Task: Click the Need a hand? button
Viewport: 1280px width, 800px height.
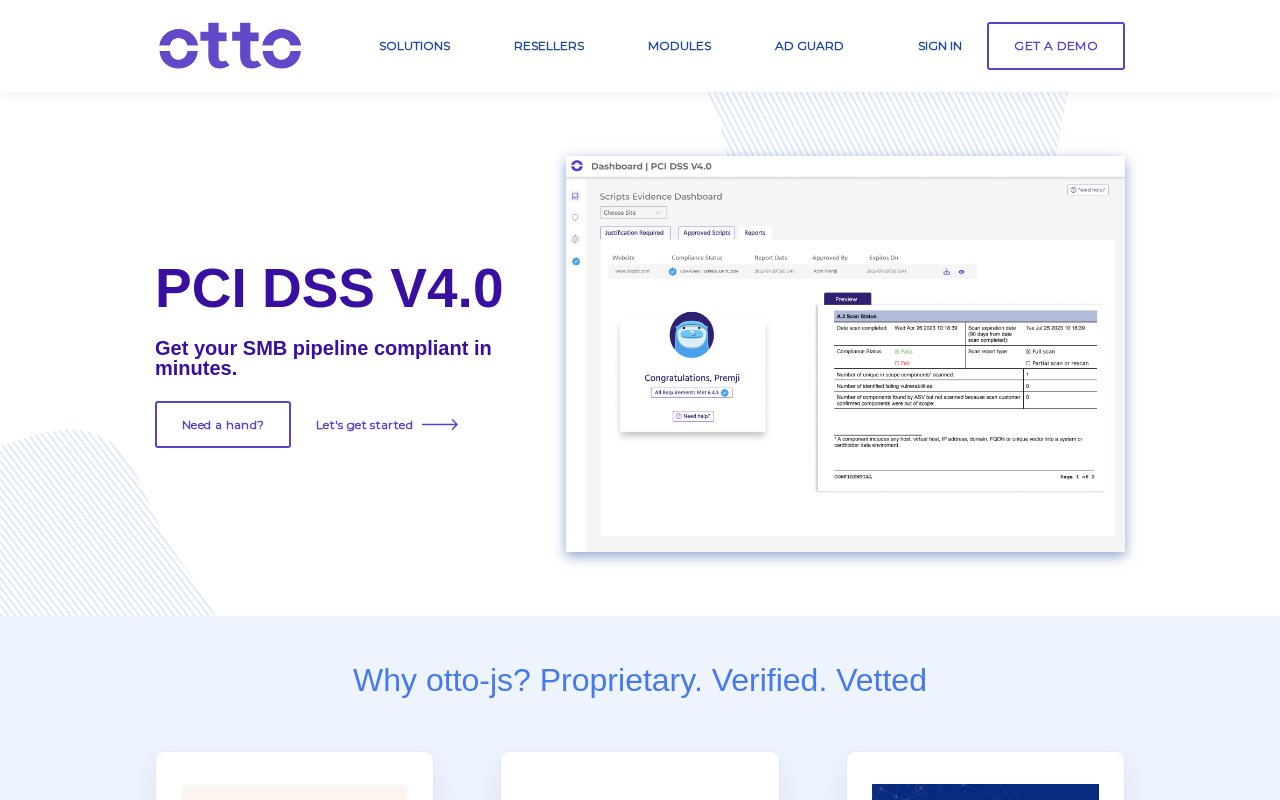Action: pos(223,425)
